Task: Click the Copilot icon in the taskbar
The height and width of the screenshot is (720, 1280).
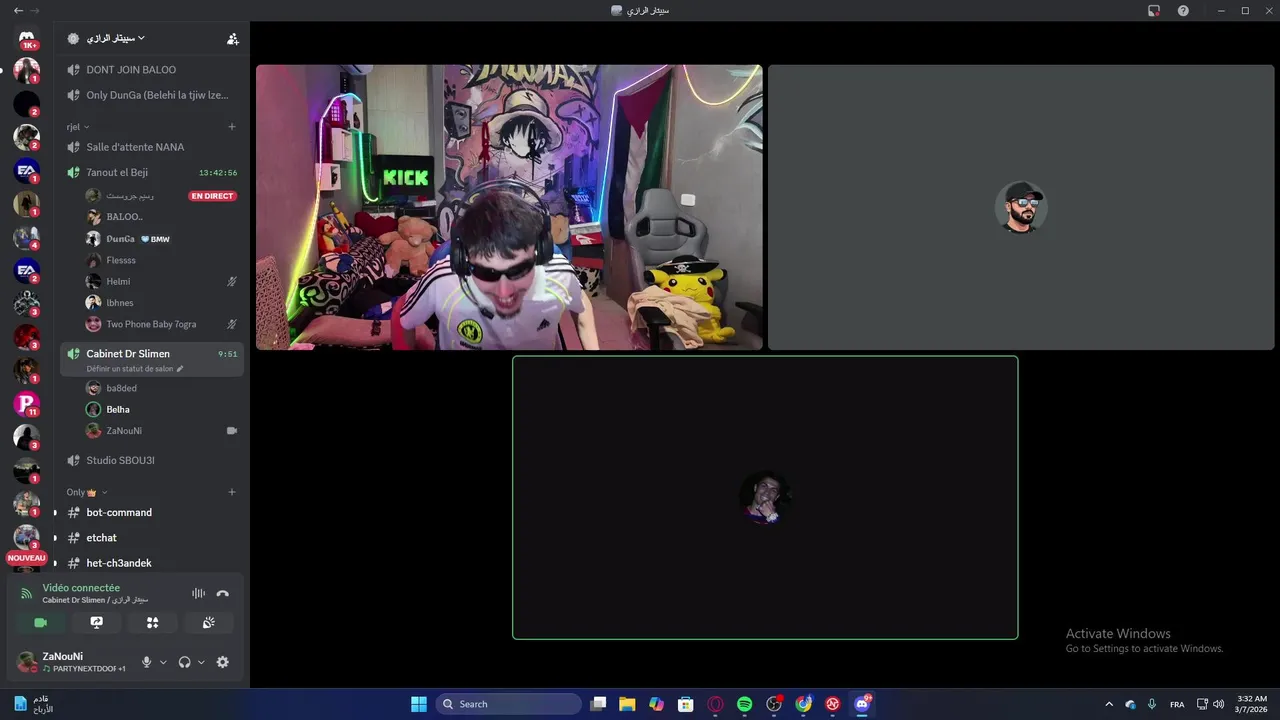Action: [656, 704]
